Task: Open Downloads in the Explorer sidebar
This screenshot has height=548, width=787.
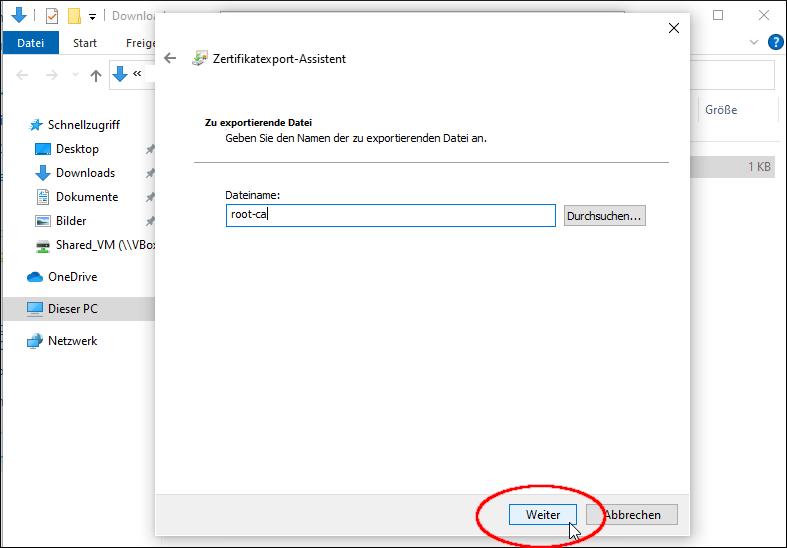Action: [85, 173]
